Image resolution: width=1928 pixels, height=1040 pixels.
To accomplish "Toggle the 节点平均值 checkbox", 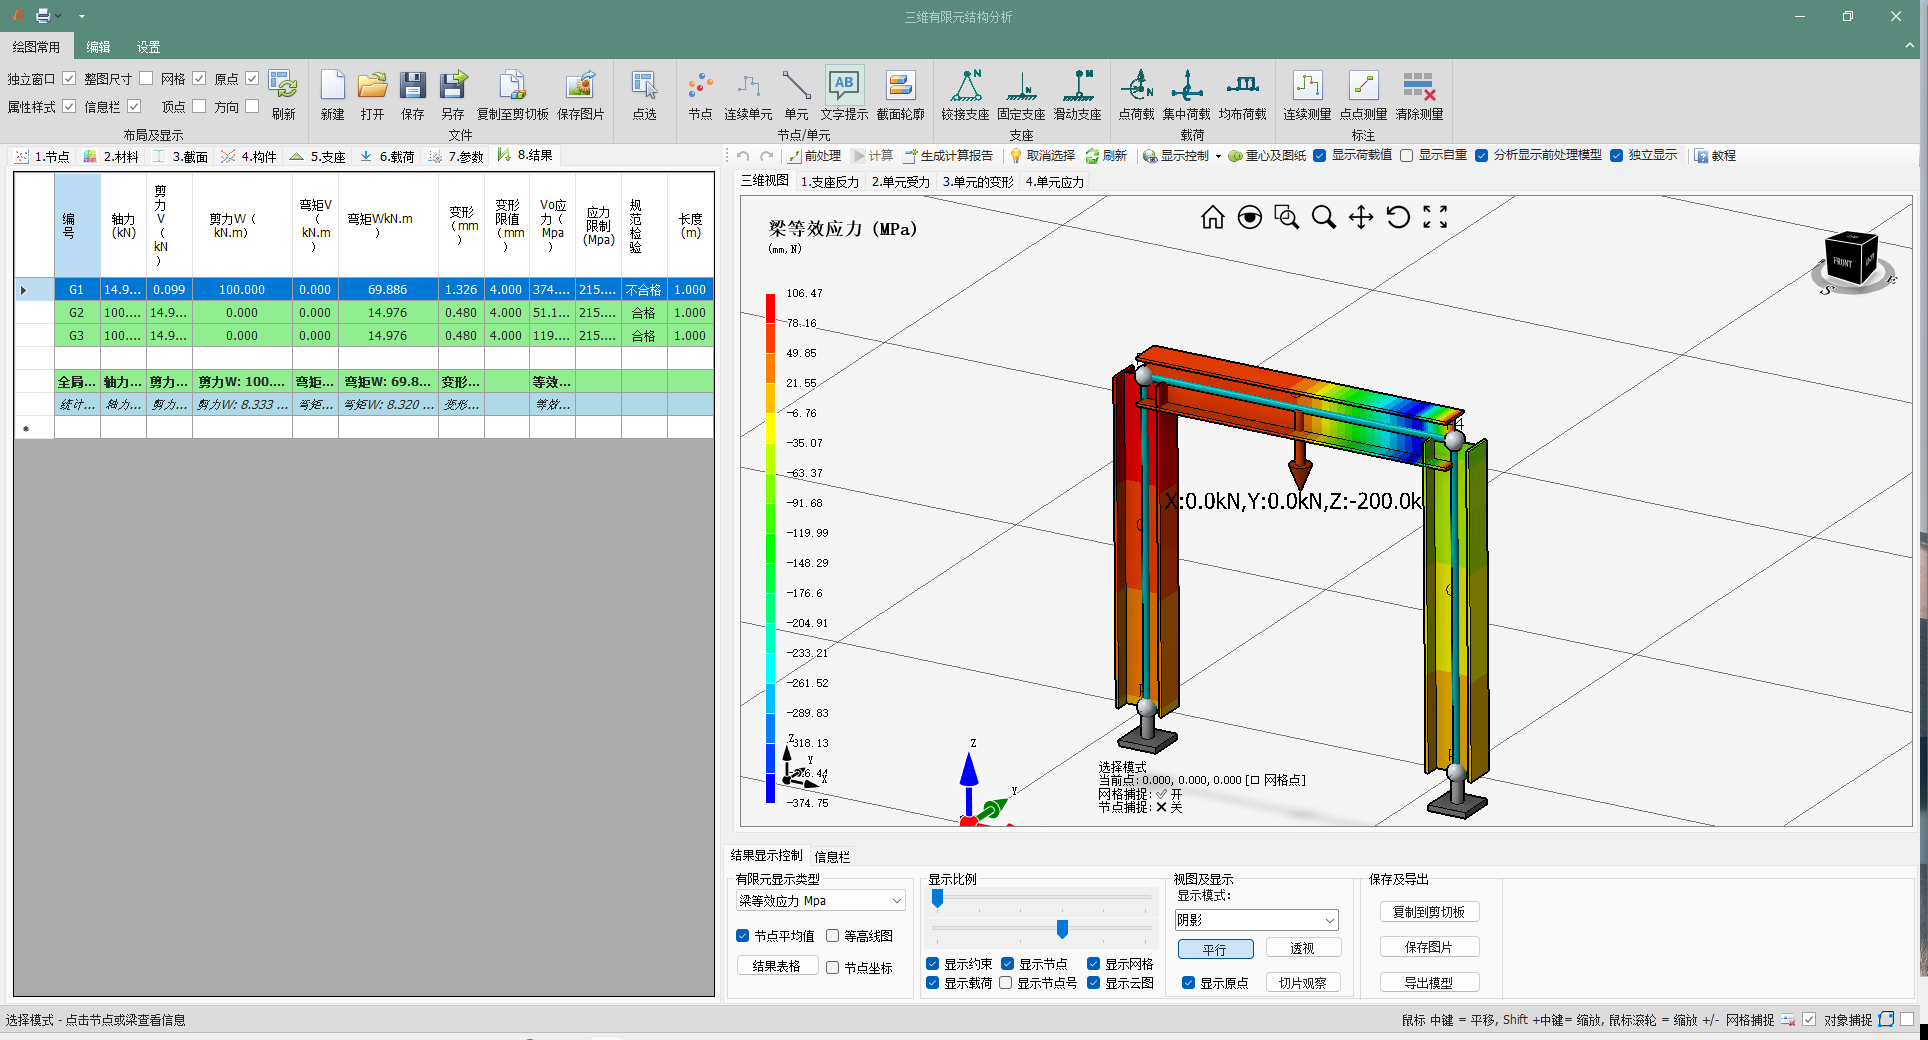I will click(743, 936).
